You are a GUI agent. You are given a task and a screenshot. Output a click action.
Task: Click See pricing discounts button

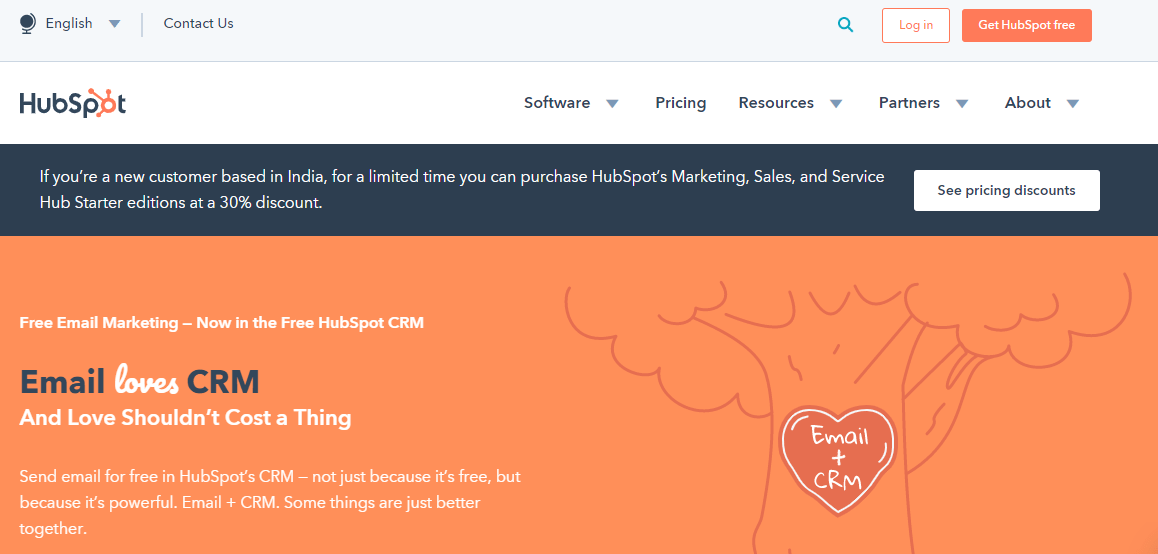click(x=1007, y=191)
